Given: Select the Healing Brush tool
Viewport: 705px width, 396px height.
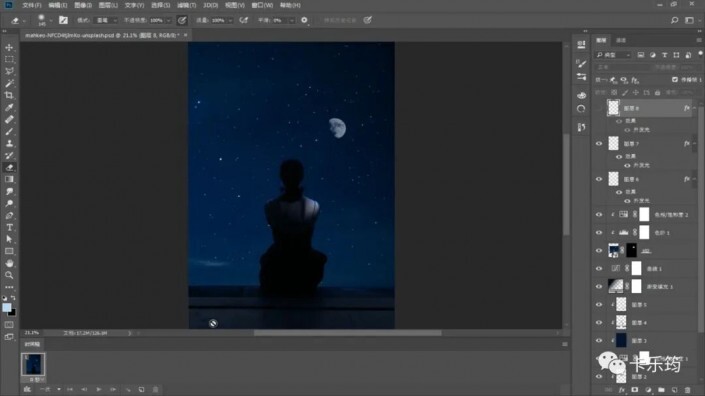Looking at the screenshot, I should pos(9,120).
